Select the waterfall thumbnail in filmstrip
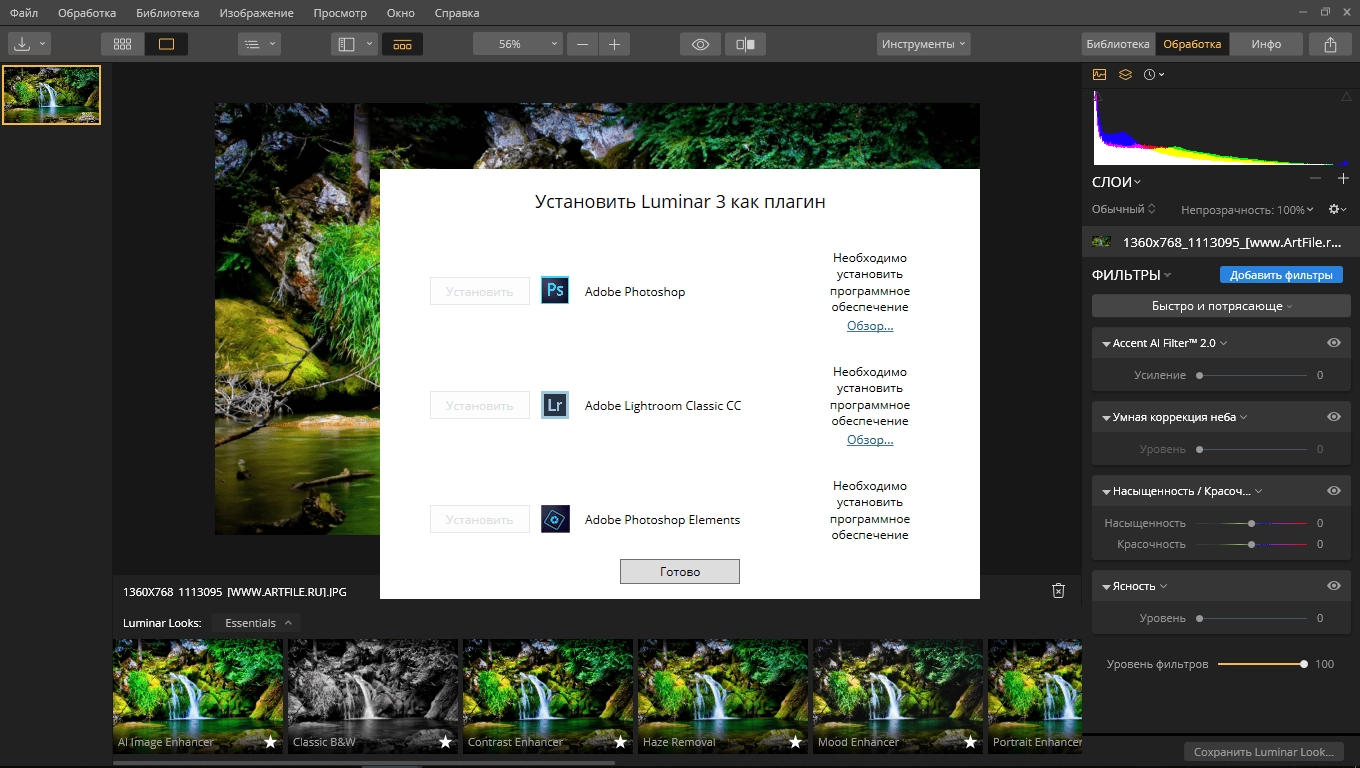The width and height of the screenshot is (1360, 768). (51, 95)
